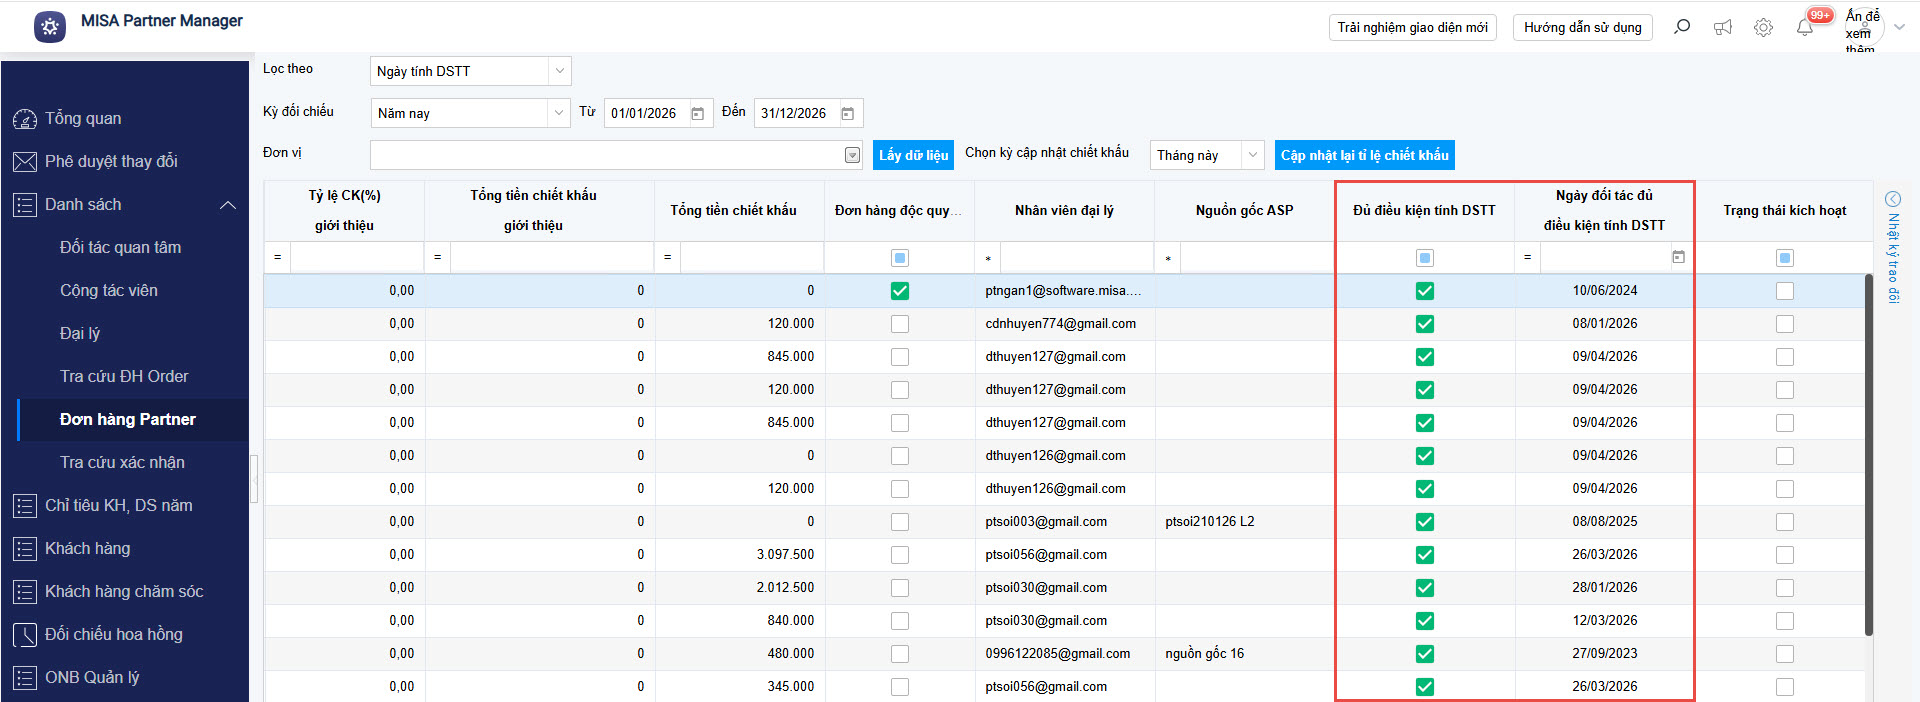Screen dimensions: 1920x702
Task: Go to Đối chiếu hoa hồng menu
Action: 113,634
